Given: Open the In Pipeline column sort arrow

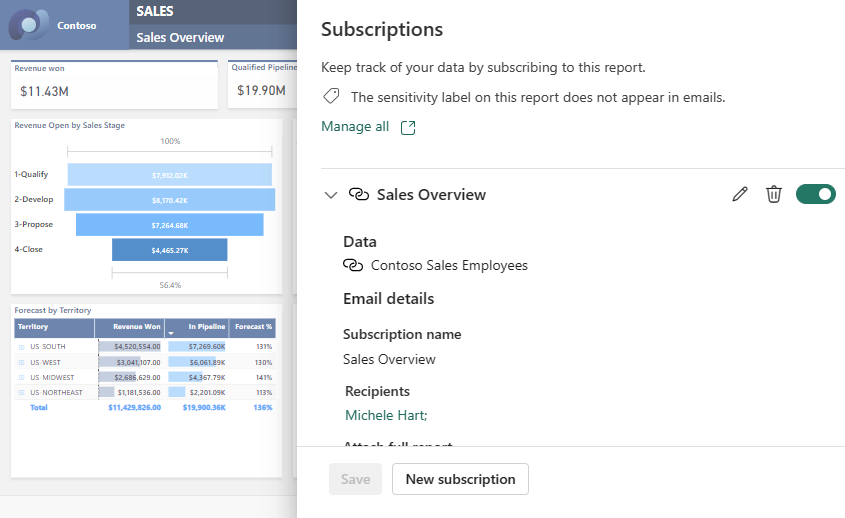Looking at the screenshot, I should 171,334.
